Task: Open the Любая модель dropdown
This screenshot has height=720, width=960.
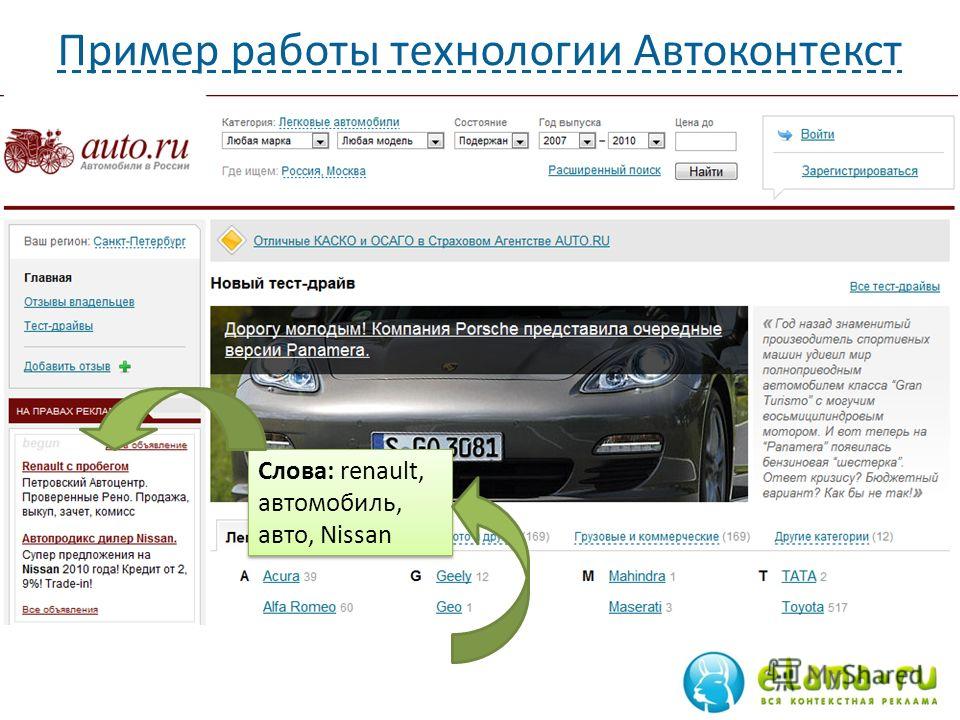Action: (390, 141)
